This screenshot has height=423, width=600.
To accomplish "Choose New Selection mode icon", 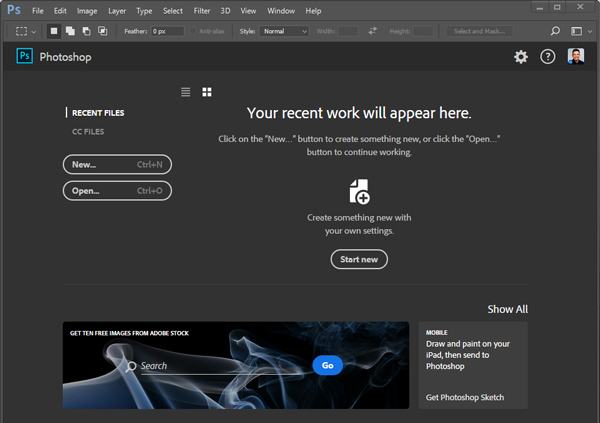I will pos(54,31).
